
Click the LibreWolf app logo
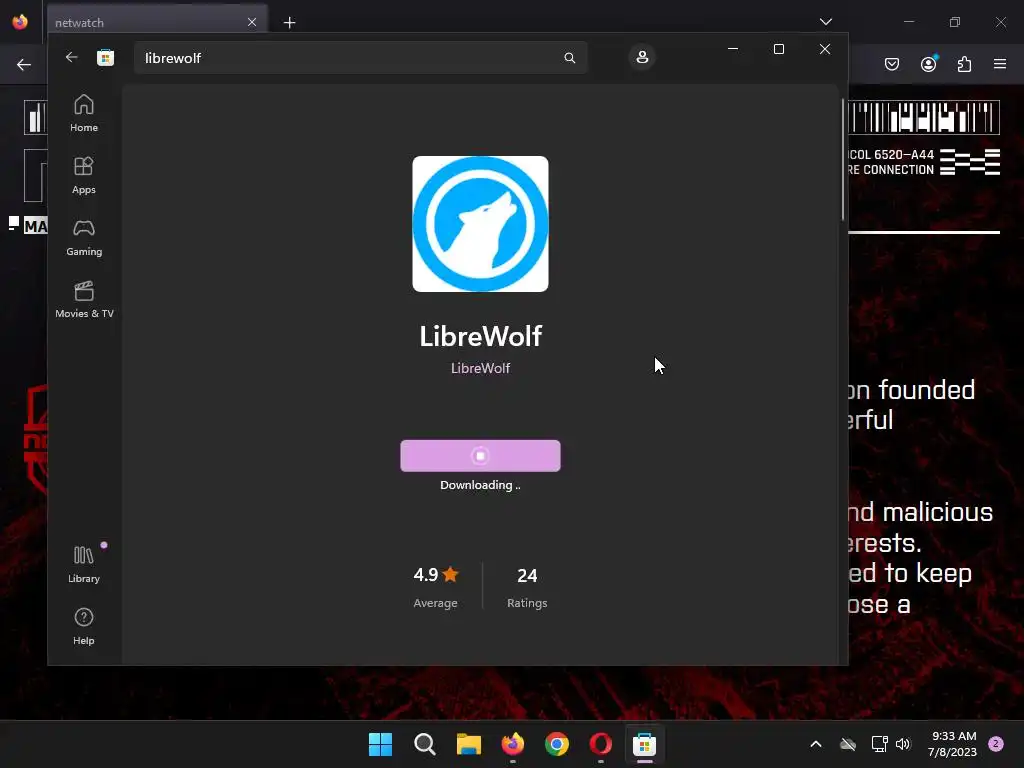(x=480, y=223)
